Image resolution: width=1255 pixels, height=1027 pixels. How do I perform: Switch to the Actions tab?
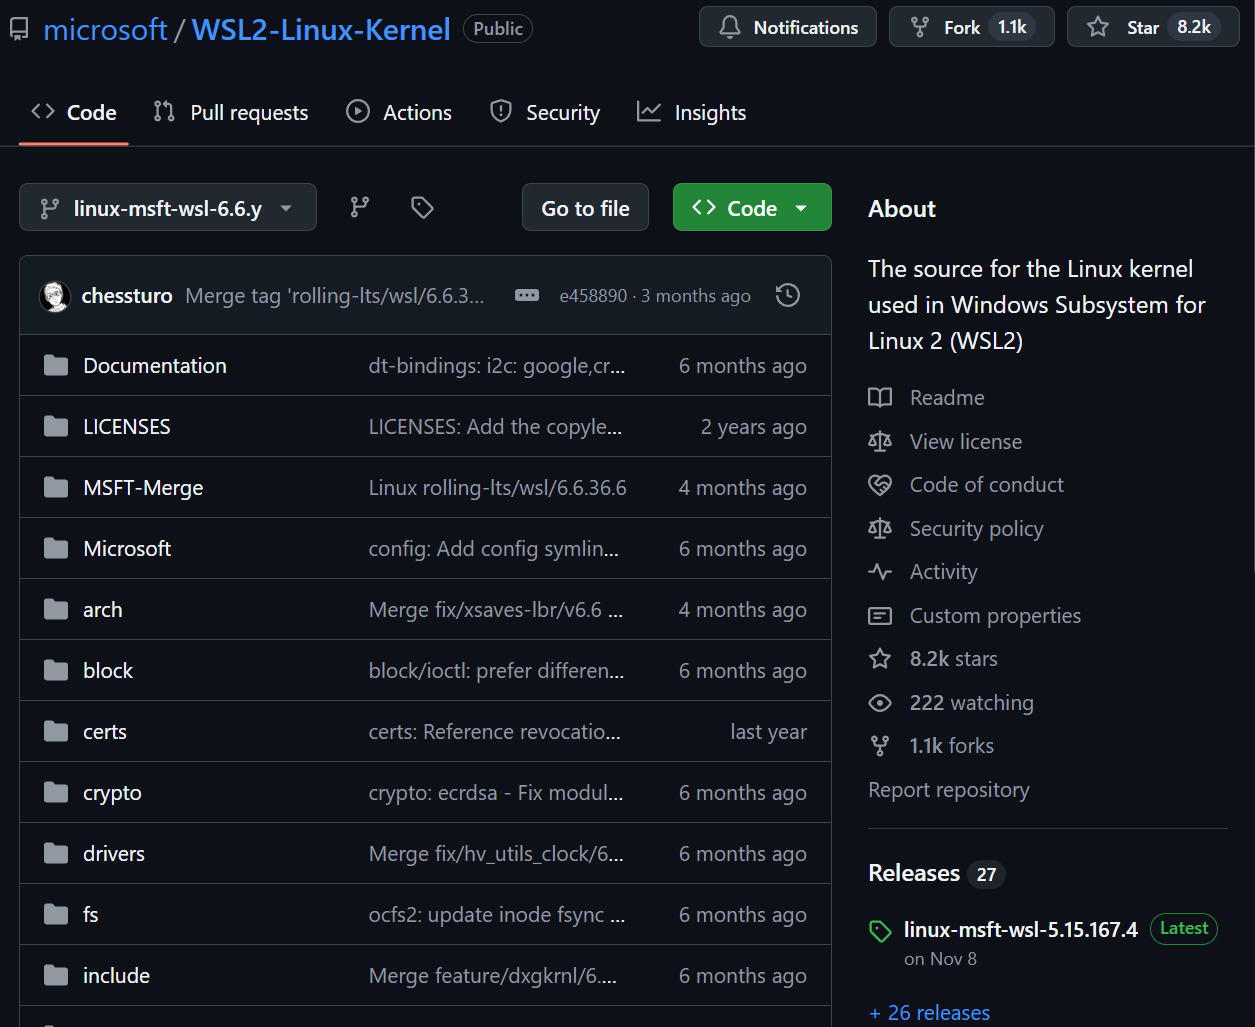(399, 112)
